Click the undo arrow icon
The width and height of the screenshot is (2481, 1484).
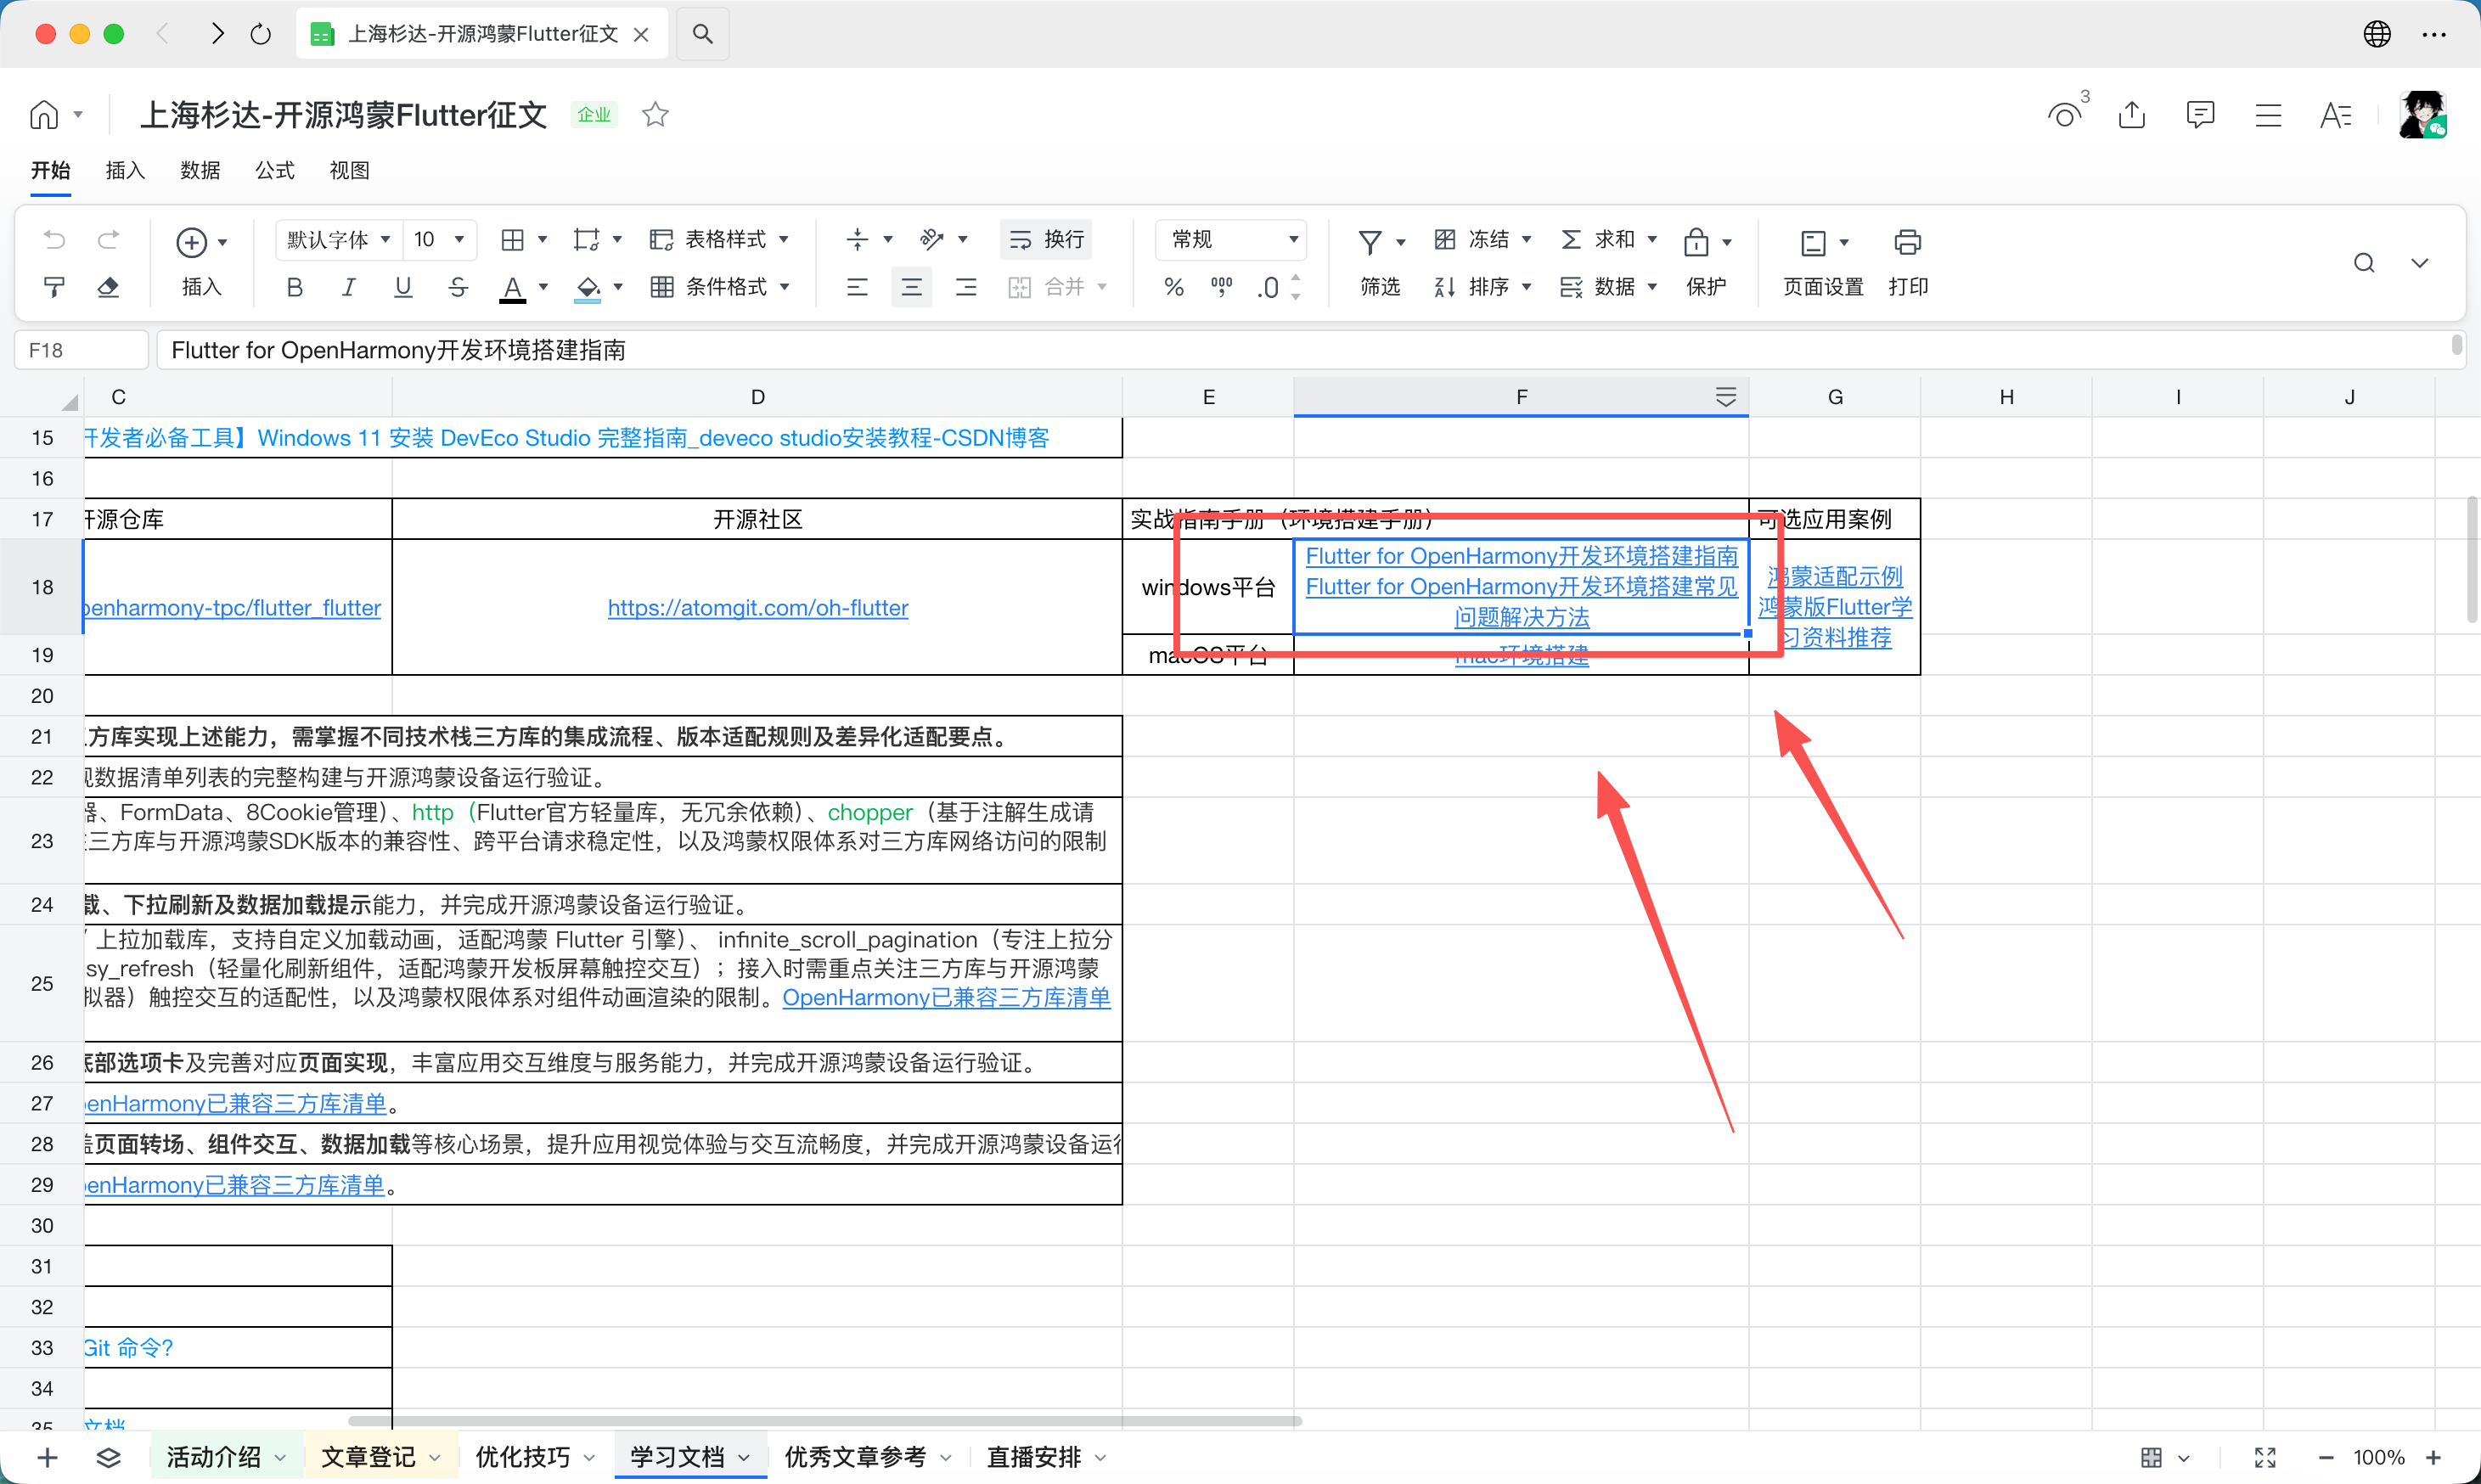[54, 240]
